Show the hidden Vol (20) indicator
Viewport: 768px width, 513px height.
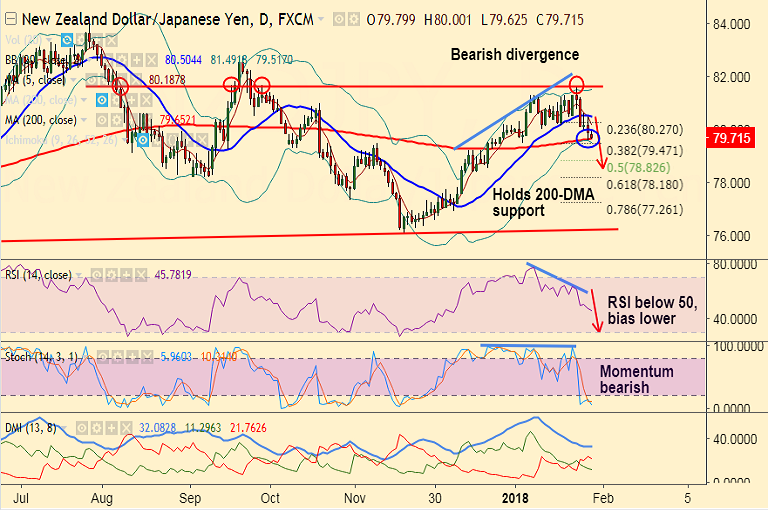[67, 40]
